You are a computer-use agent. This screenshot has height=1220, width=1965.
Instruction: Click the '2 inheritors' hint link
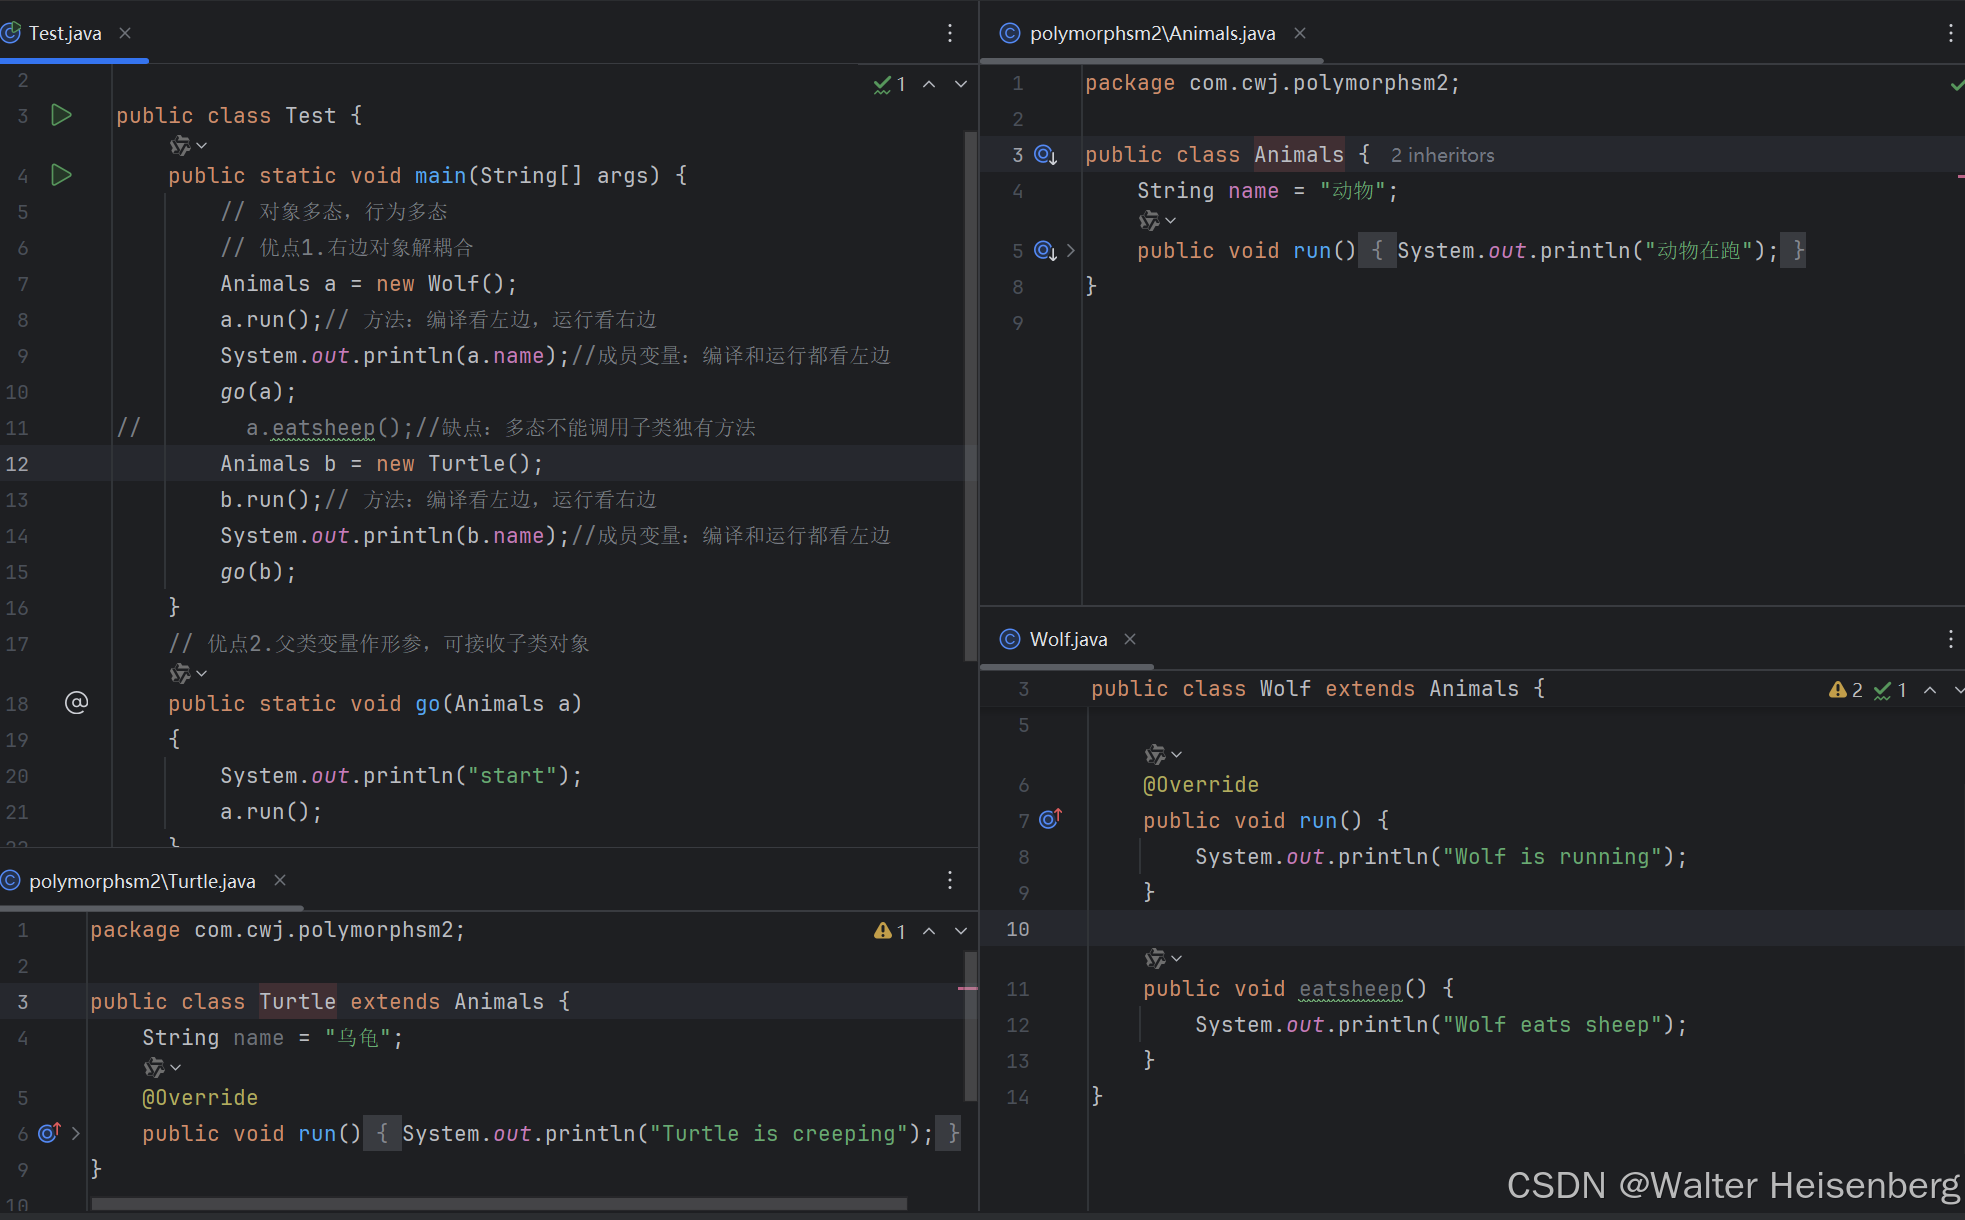pos(1442,155)
